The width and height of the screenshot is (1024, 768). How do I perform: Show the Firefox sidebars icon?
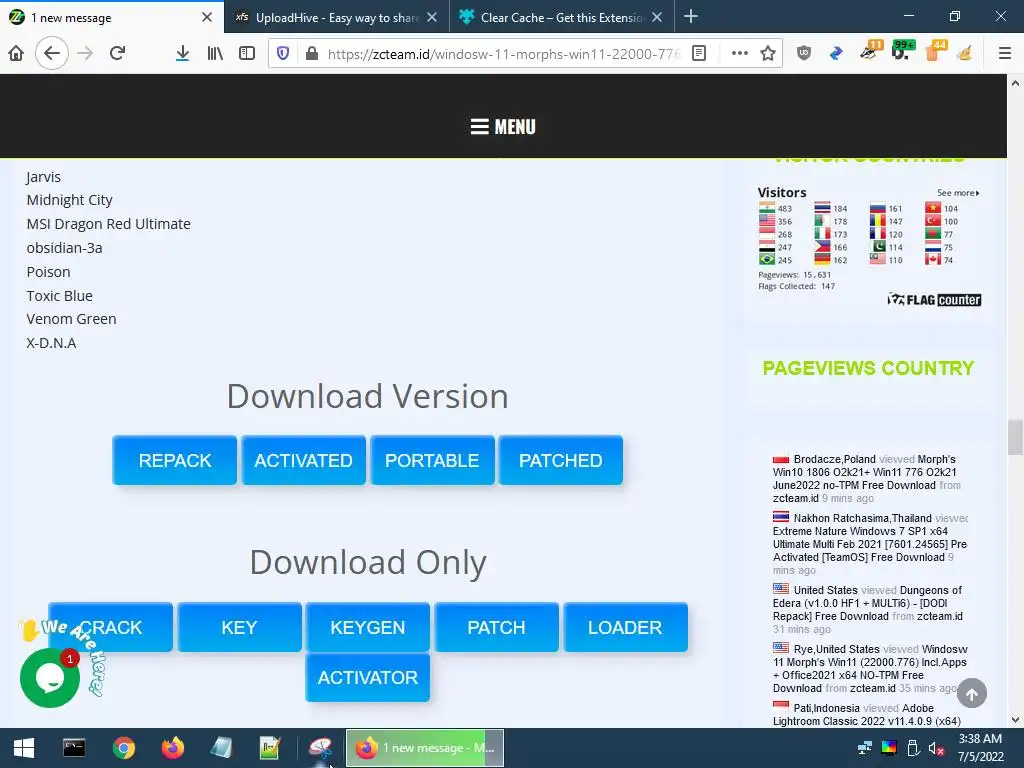[247, 54]
